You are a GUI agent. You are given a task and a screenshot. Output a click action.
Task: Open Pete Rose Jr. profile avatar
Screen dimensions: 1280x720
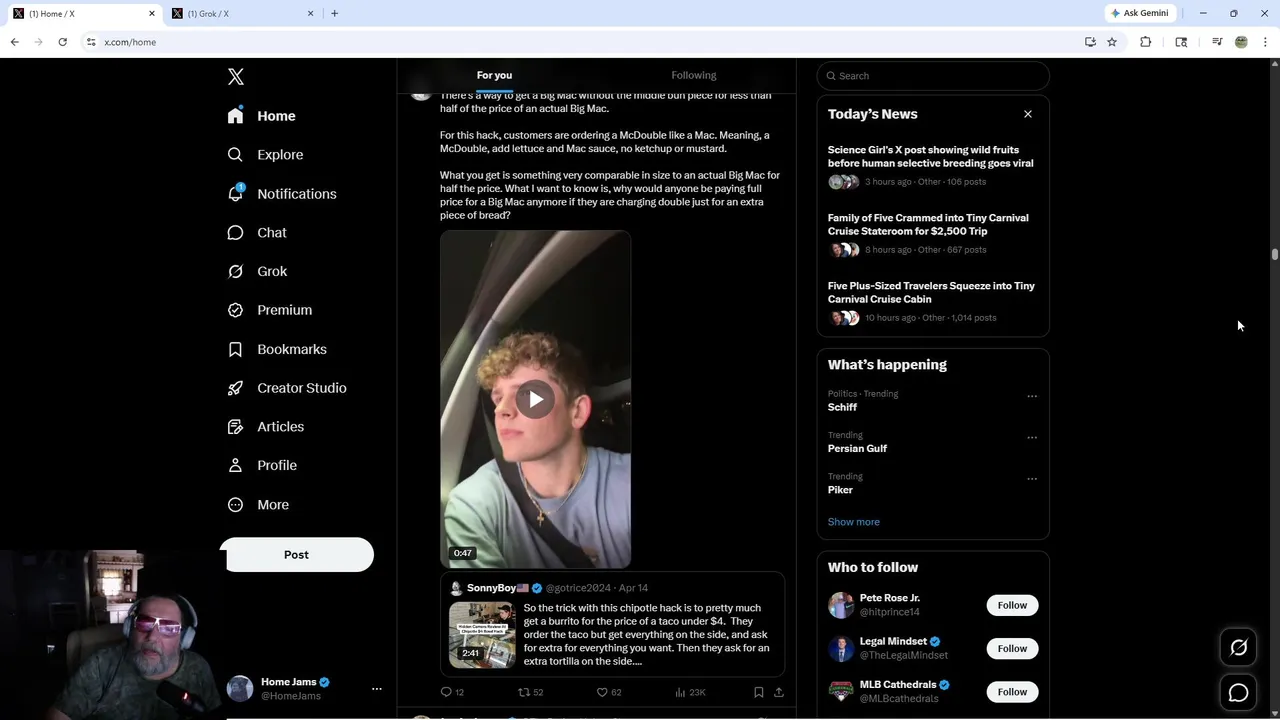click(841, 605)
